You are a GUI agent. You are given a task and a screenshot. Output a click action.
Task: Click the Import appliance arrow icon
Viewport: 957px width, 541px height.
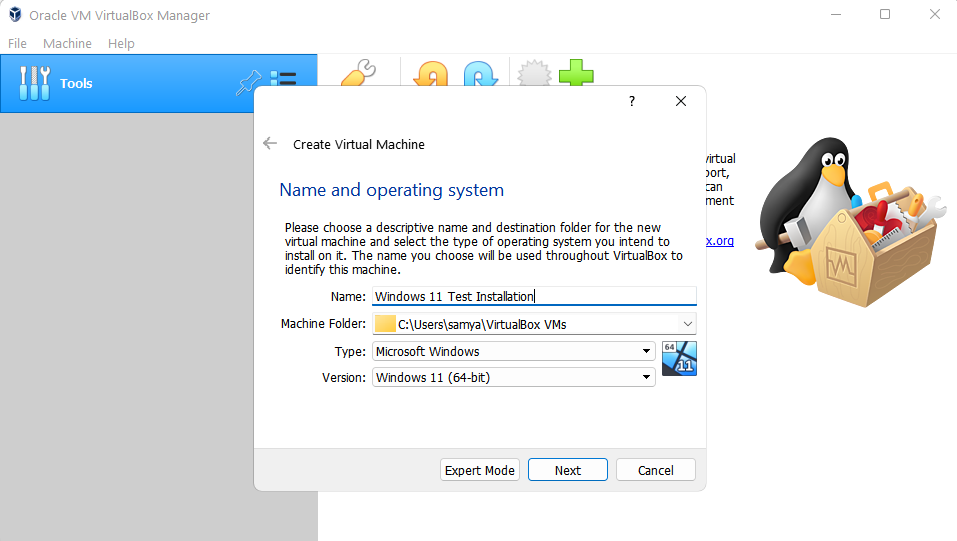pyautogui.click(x=430, y=73)
